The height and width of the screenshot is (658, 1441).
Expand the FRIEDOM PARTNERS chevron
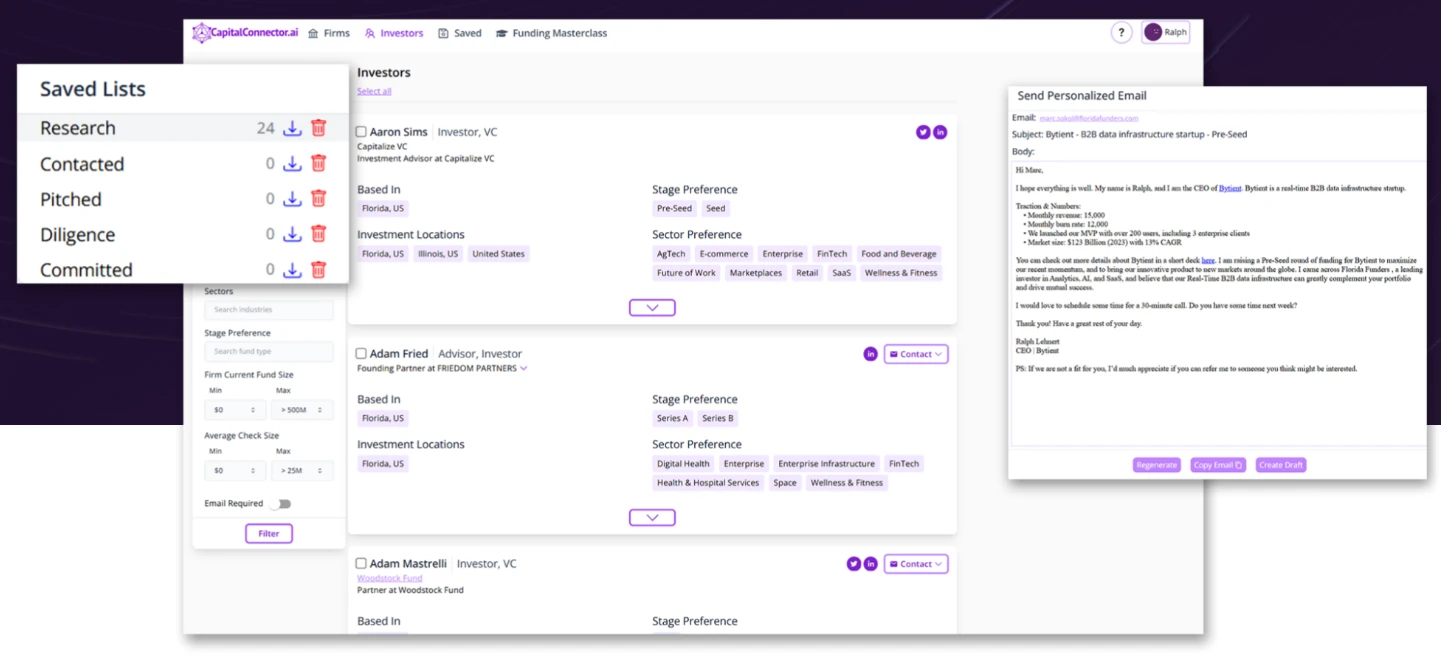pos(524,369)
